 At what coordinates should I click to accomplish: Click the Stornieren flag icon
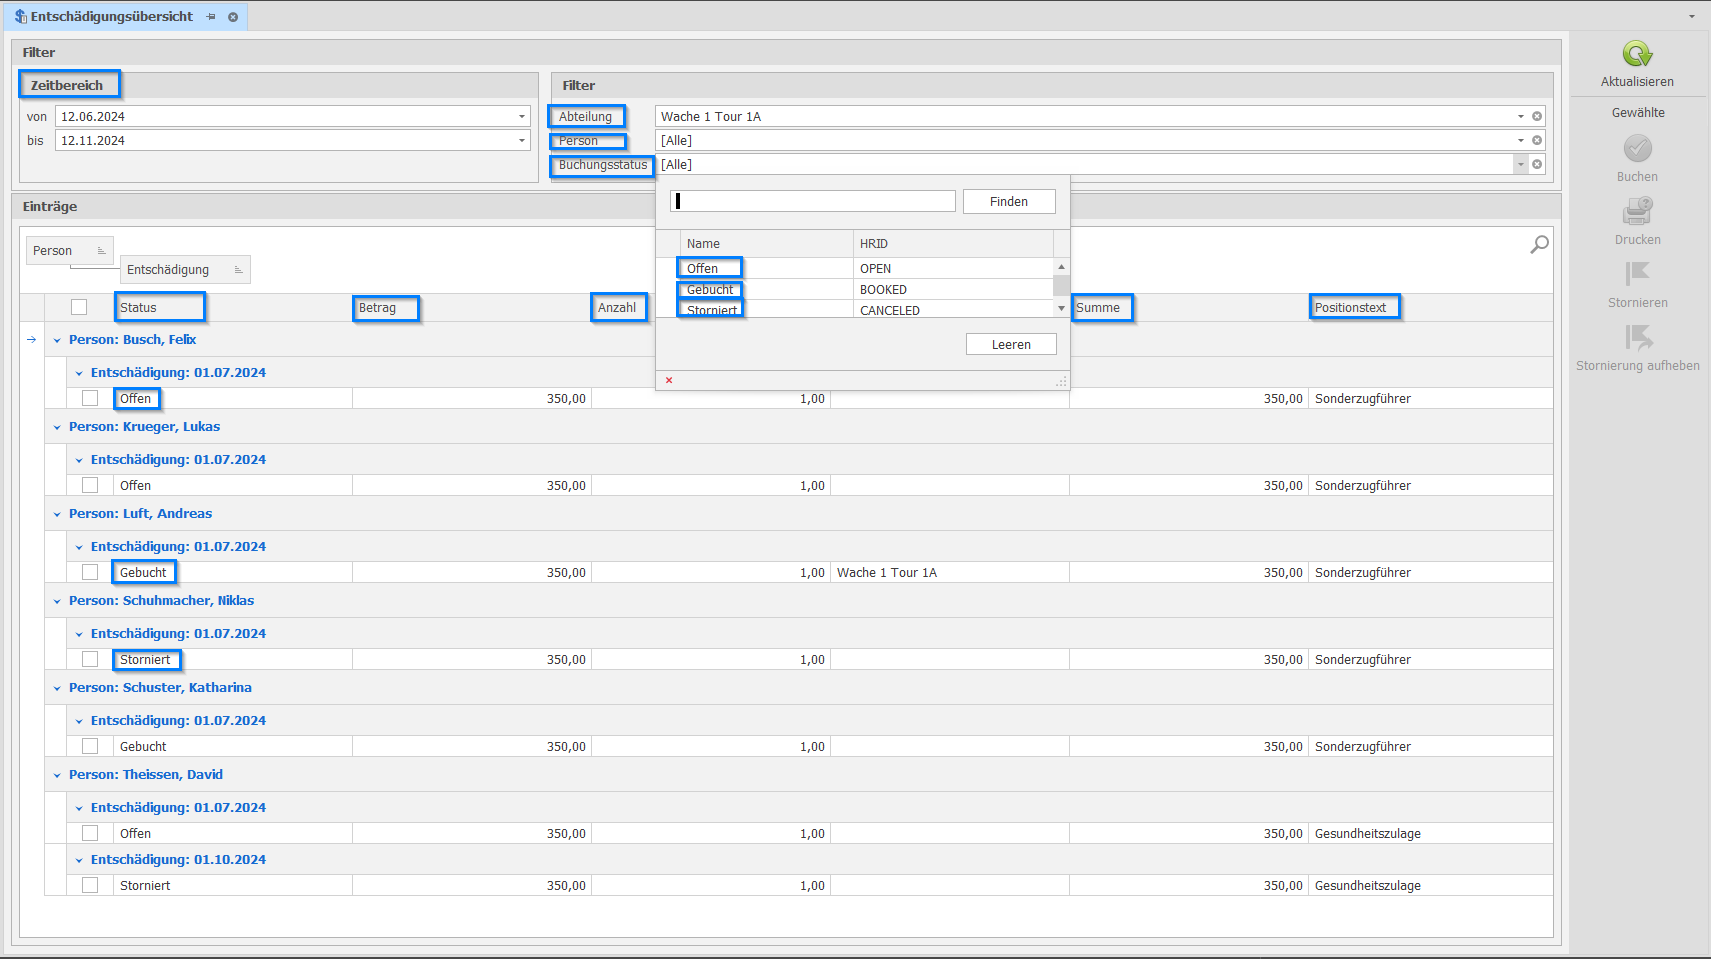pos(1637,275)
